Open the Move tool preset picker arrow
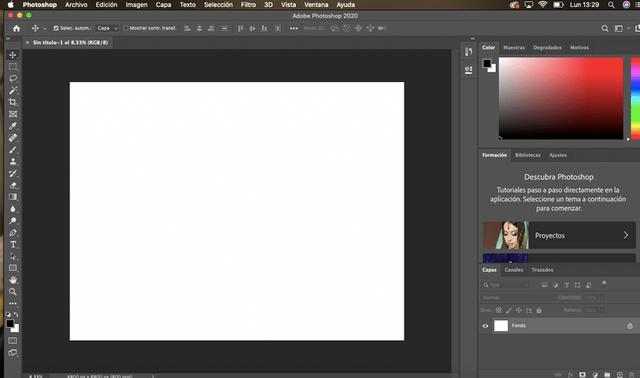This screenshot has width=640, height=378. (x=44, y=28)
